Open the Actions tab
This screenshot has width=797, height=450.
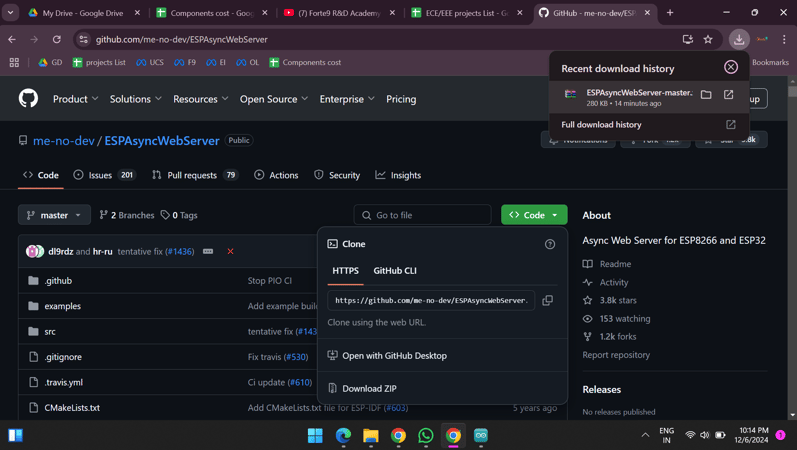click(276, 175)
